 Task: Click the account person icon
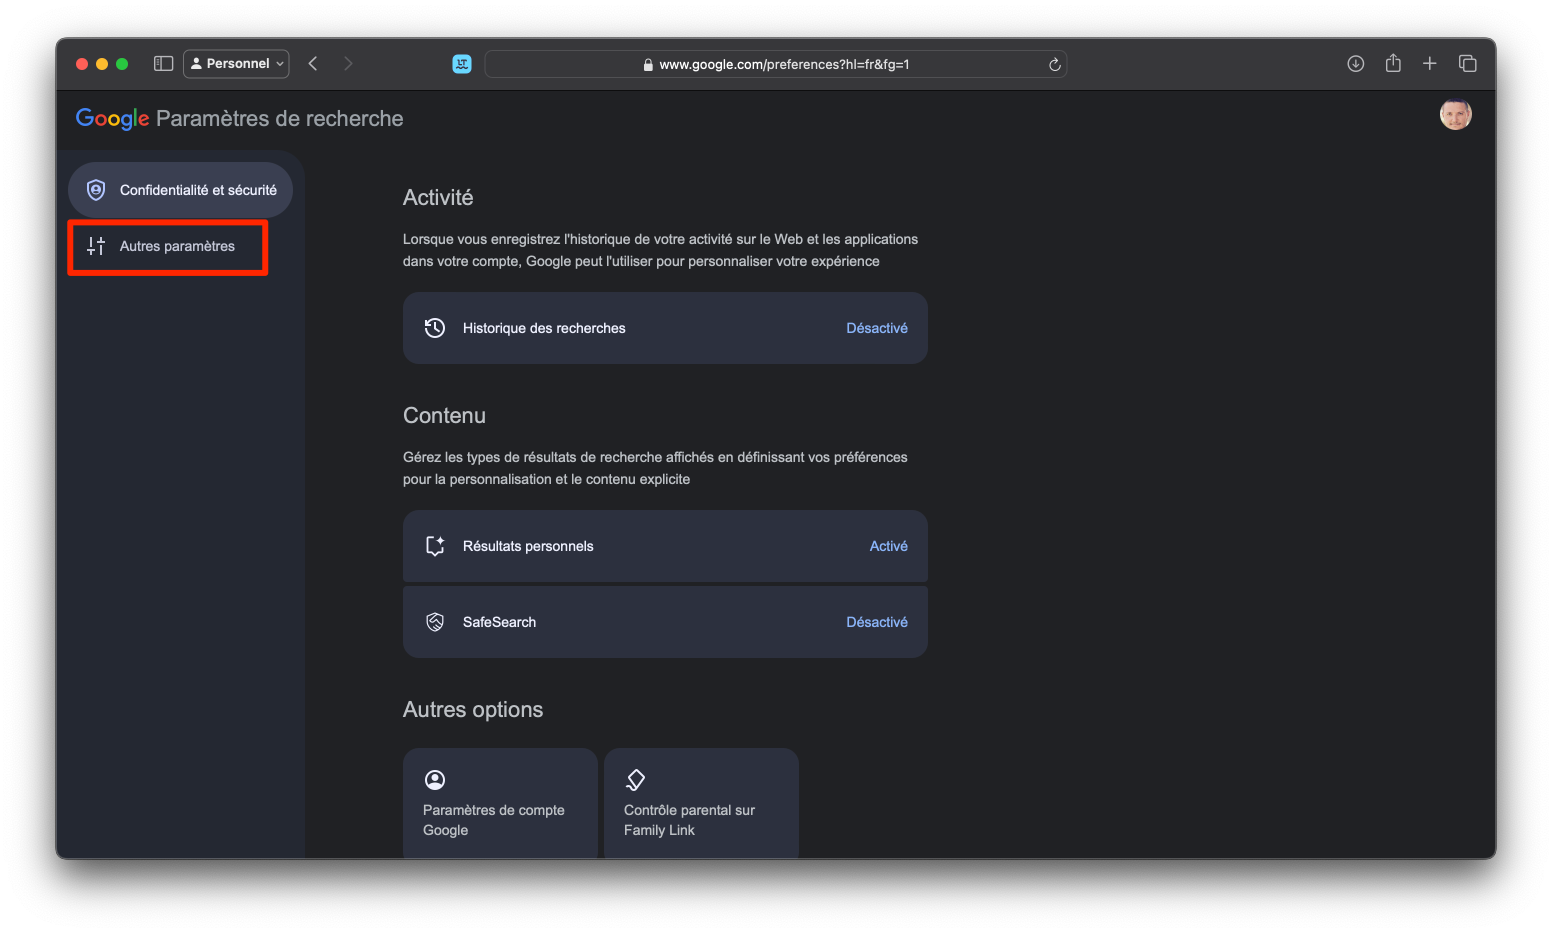tap(435, 780)
